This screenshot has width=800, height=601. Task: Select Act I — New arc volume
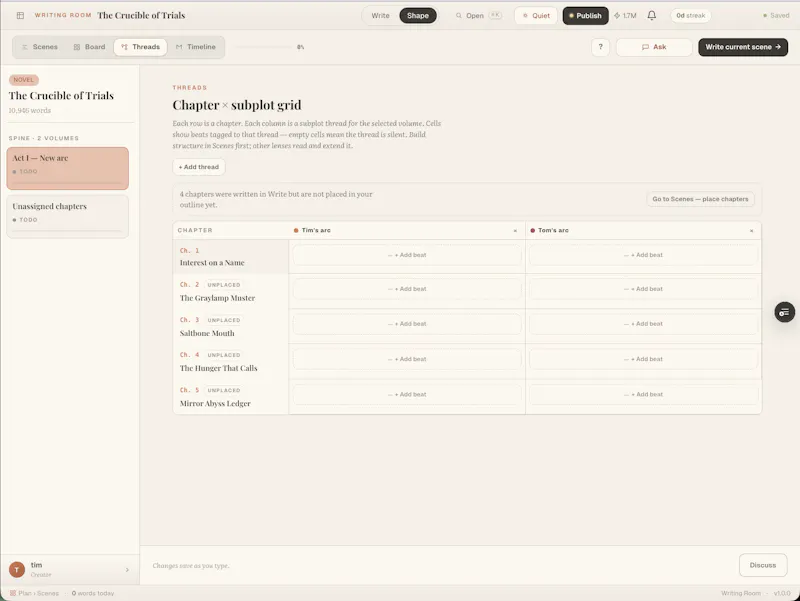pyautogui.click(x=67, y=168)
